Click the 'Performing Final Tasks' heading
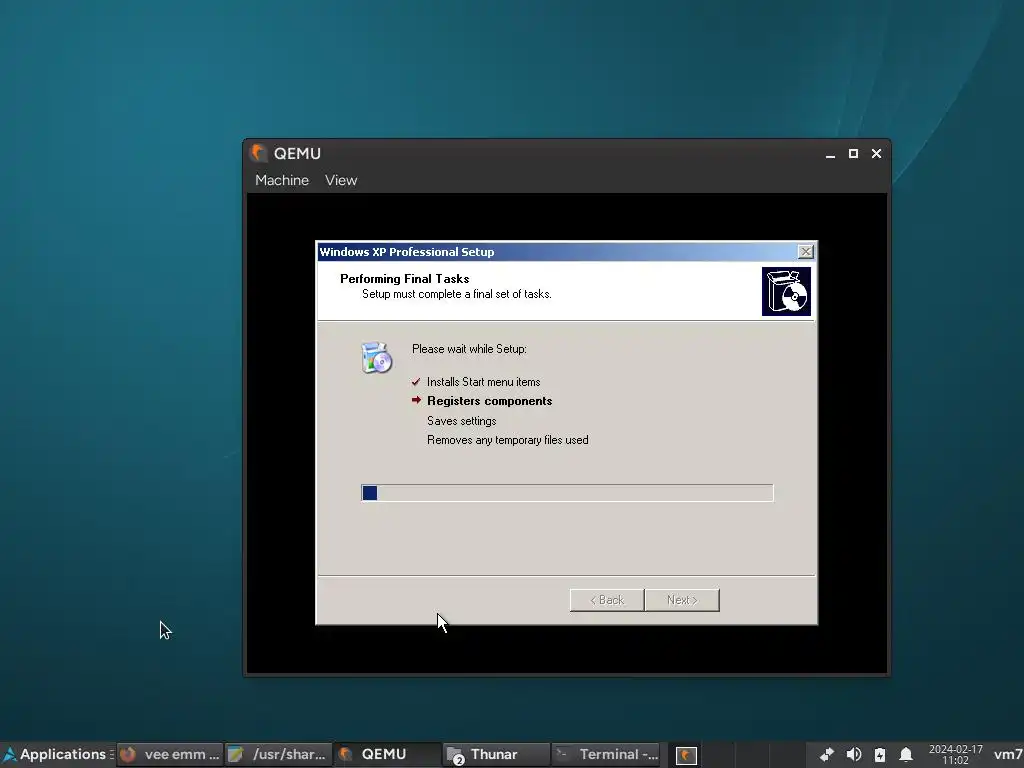 click(x=404, y=279)
